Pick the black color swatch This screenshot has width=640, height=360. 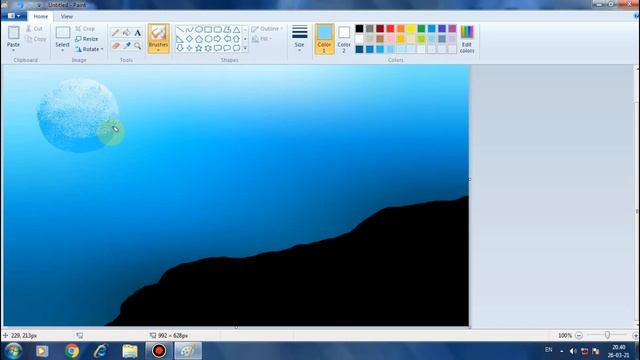(x=359, y=29)
